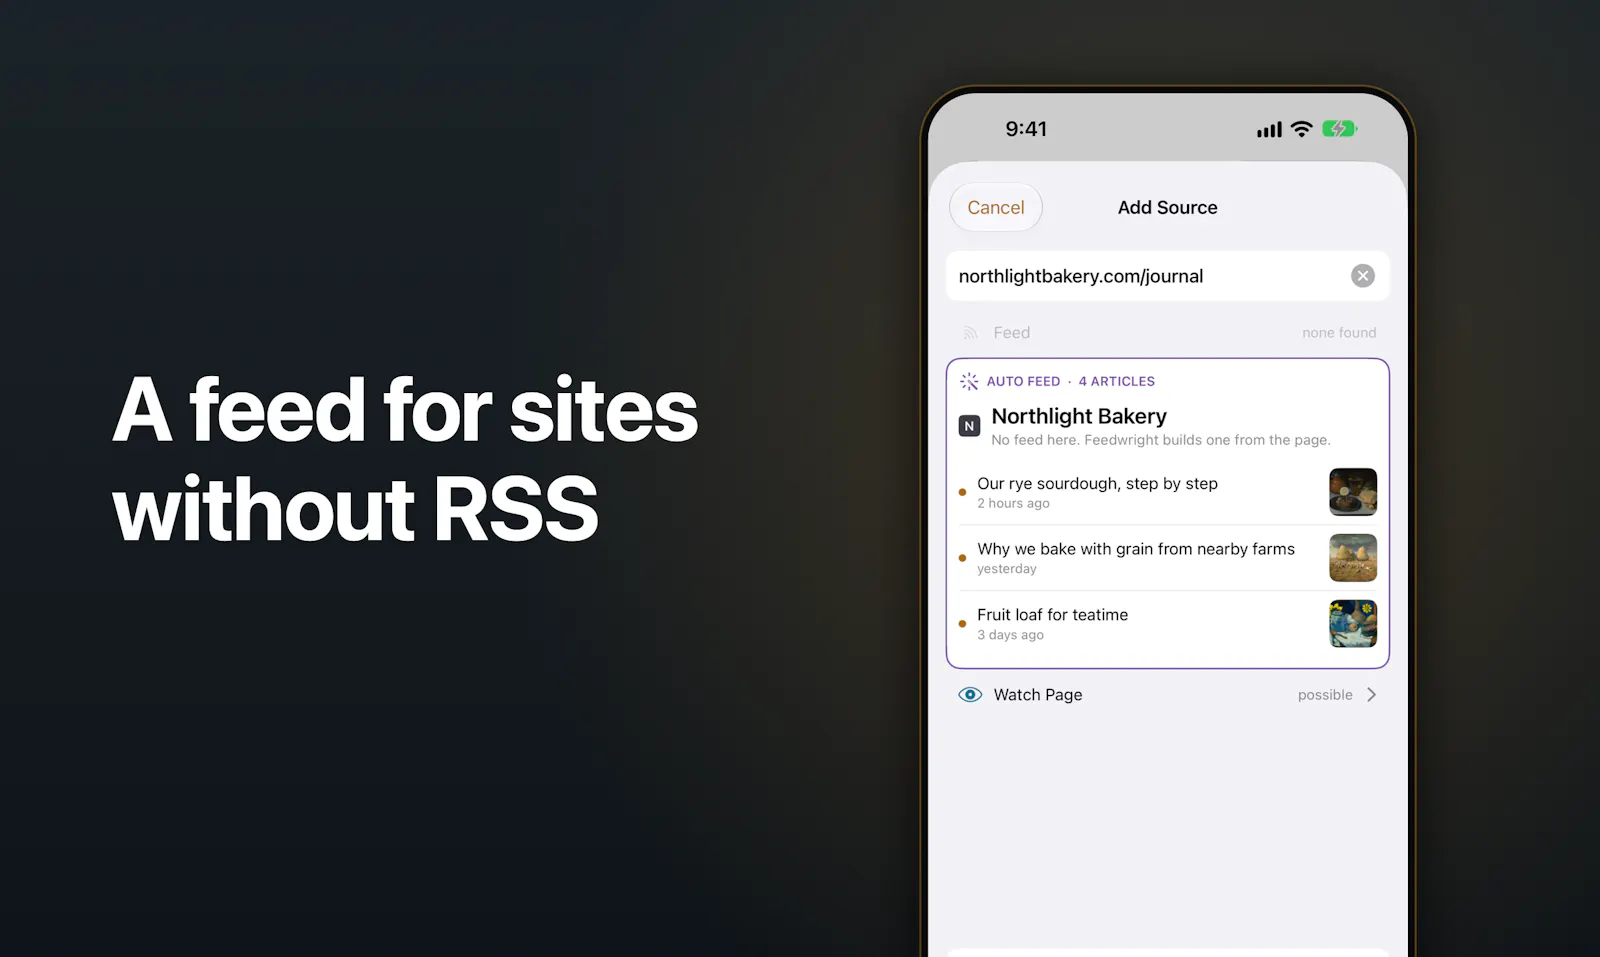Click the 'AUTO FEED' label
This screenshot has height=957, width=1600.
click(x=1023, y=382)
